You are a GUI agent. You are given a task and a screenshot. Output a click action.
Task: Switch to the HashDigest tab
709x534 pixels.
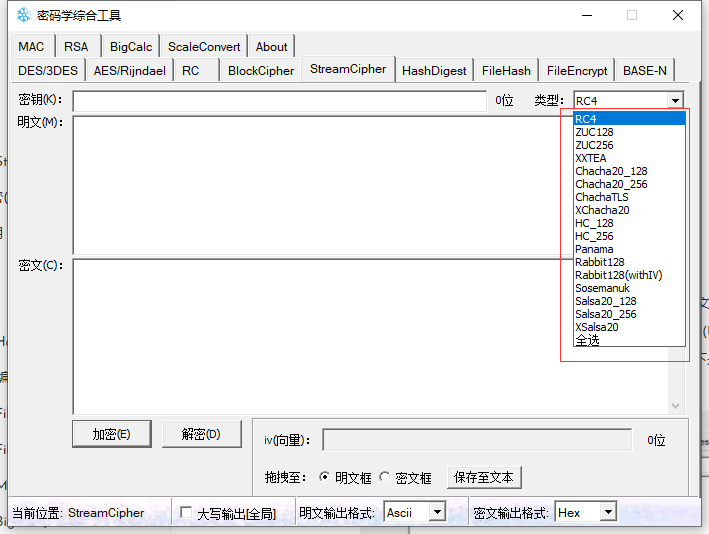434,71
